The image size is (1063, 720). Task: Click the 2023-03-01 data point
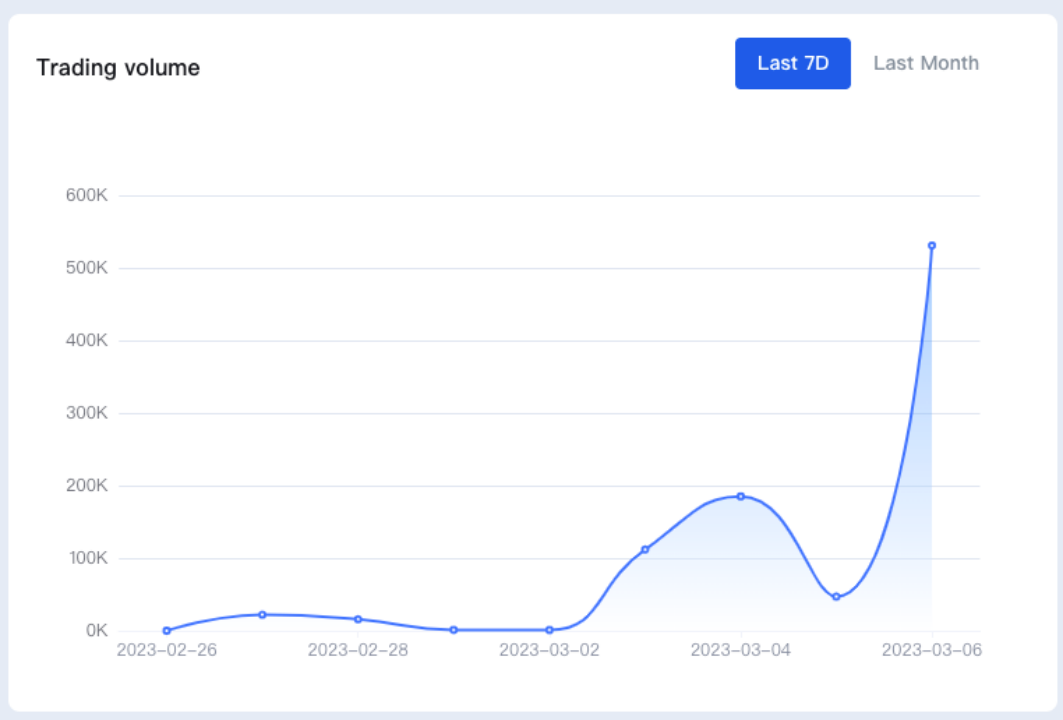[x=454, y=630]
